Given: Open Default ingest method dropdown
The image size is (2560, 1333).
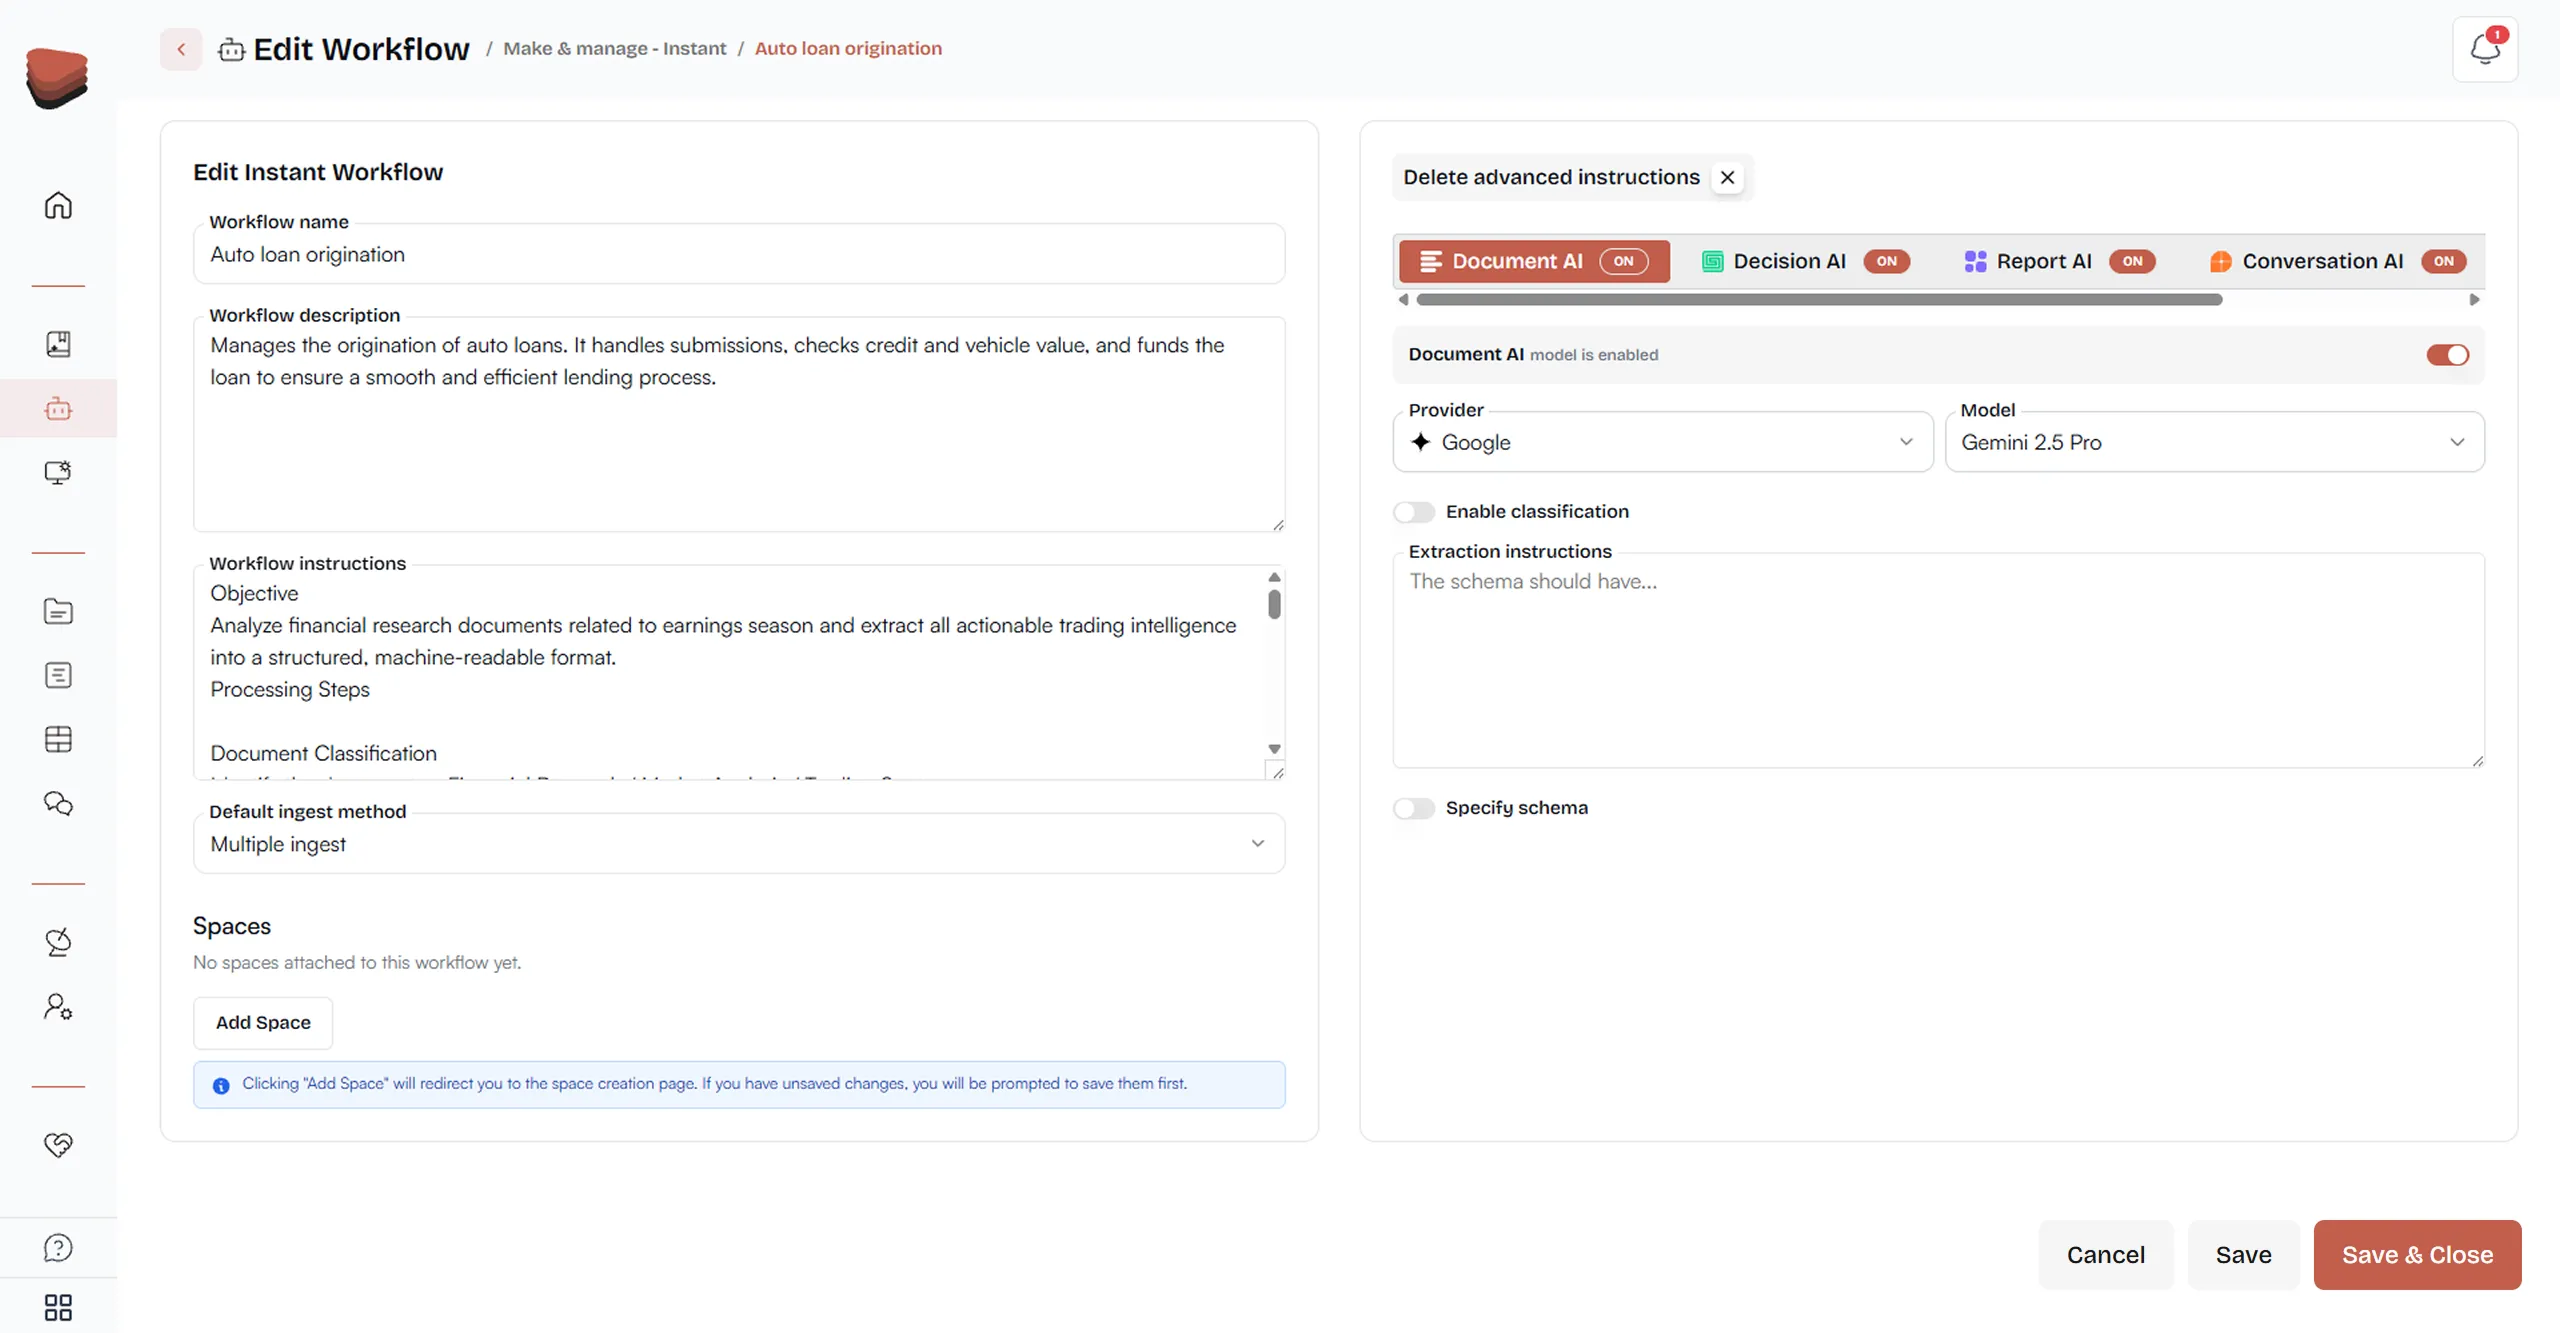Looking at the screenshot, I should (x=738, y=844).
